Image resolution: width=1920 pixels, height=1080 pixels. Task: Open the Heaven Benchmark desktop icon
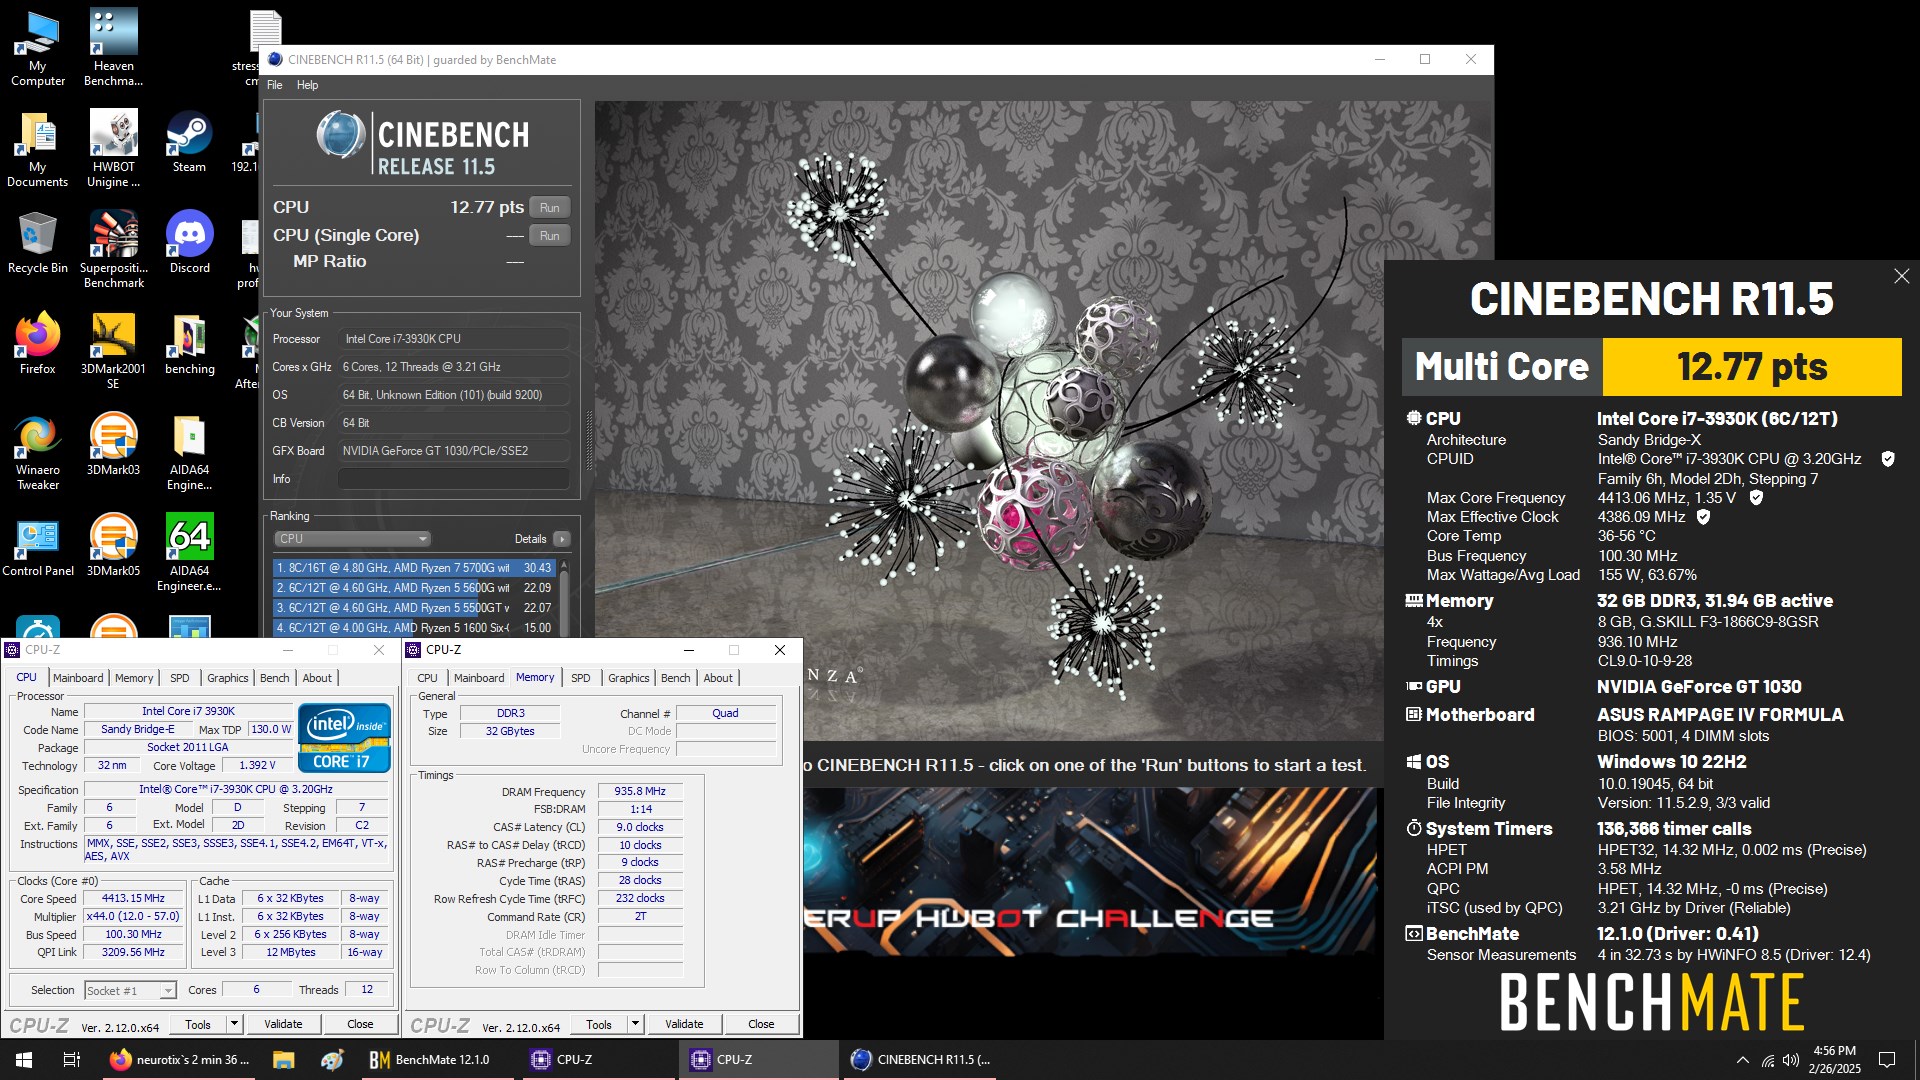click(113, 47)
